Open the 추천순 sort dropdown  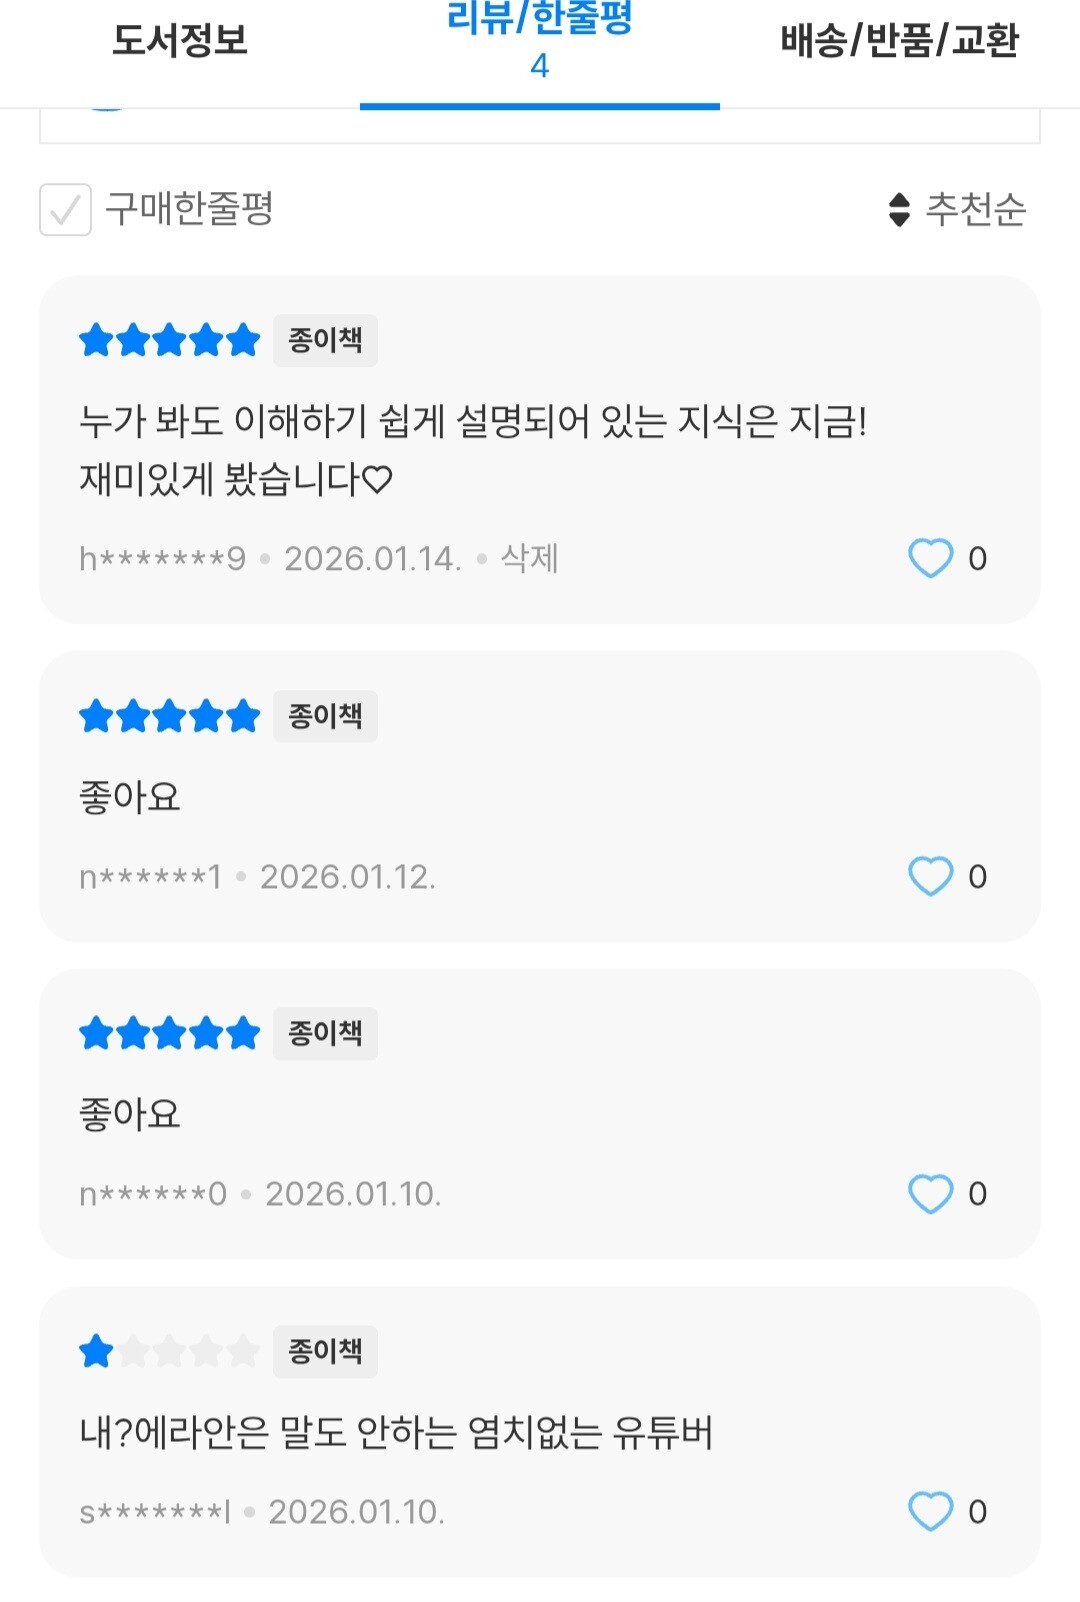(957, 210)
